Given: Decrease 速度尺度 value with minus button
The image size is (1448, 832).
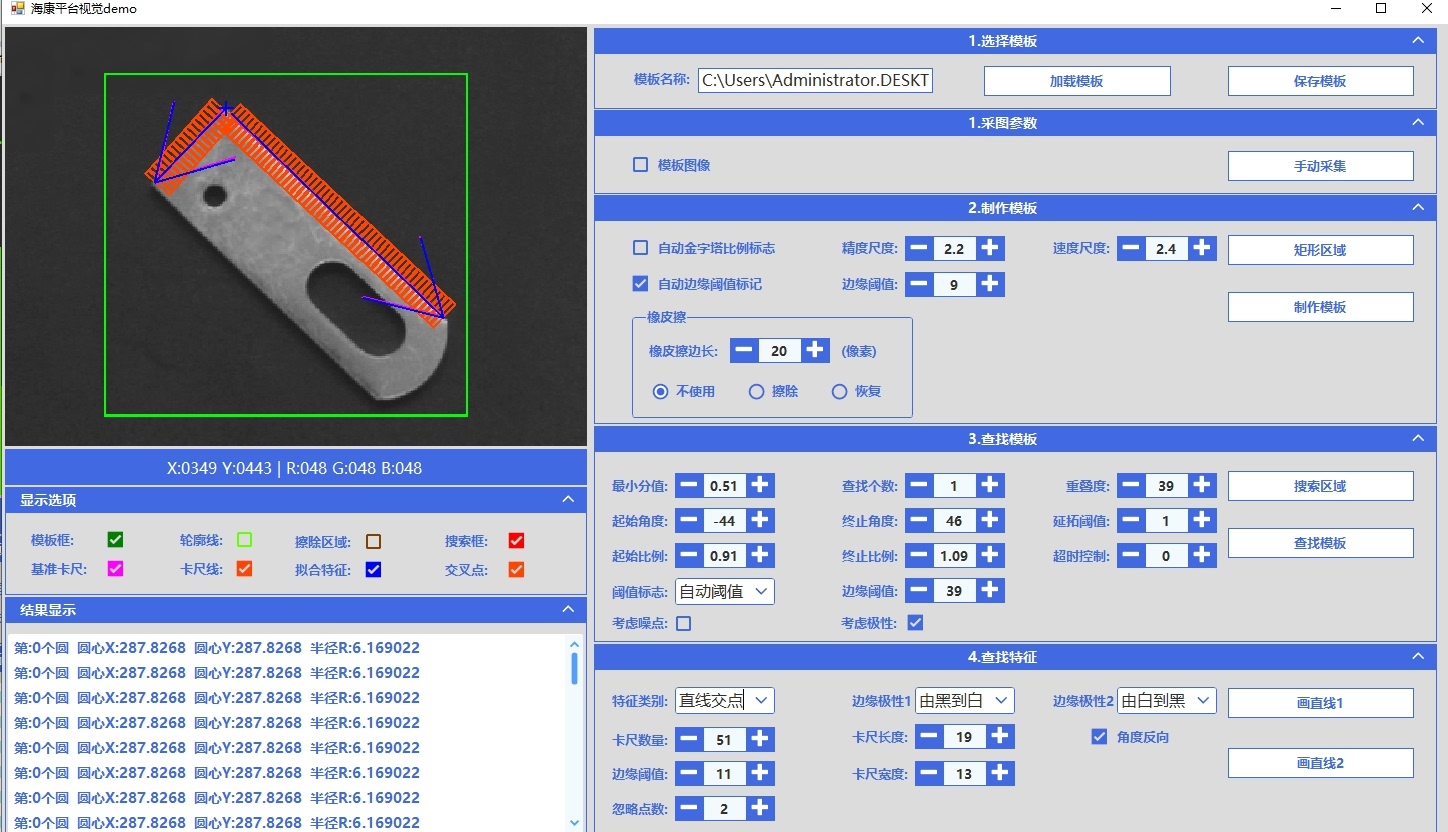Looking at the screenshot, I should pos(1130,248).
